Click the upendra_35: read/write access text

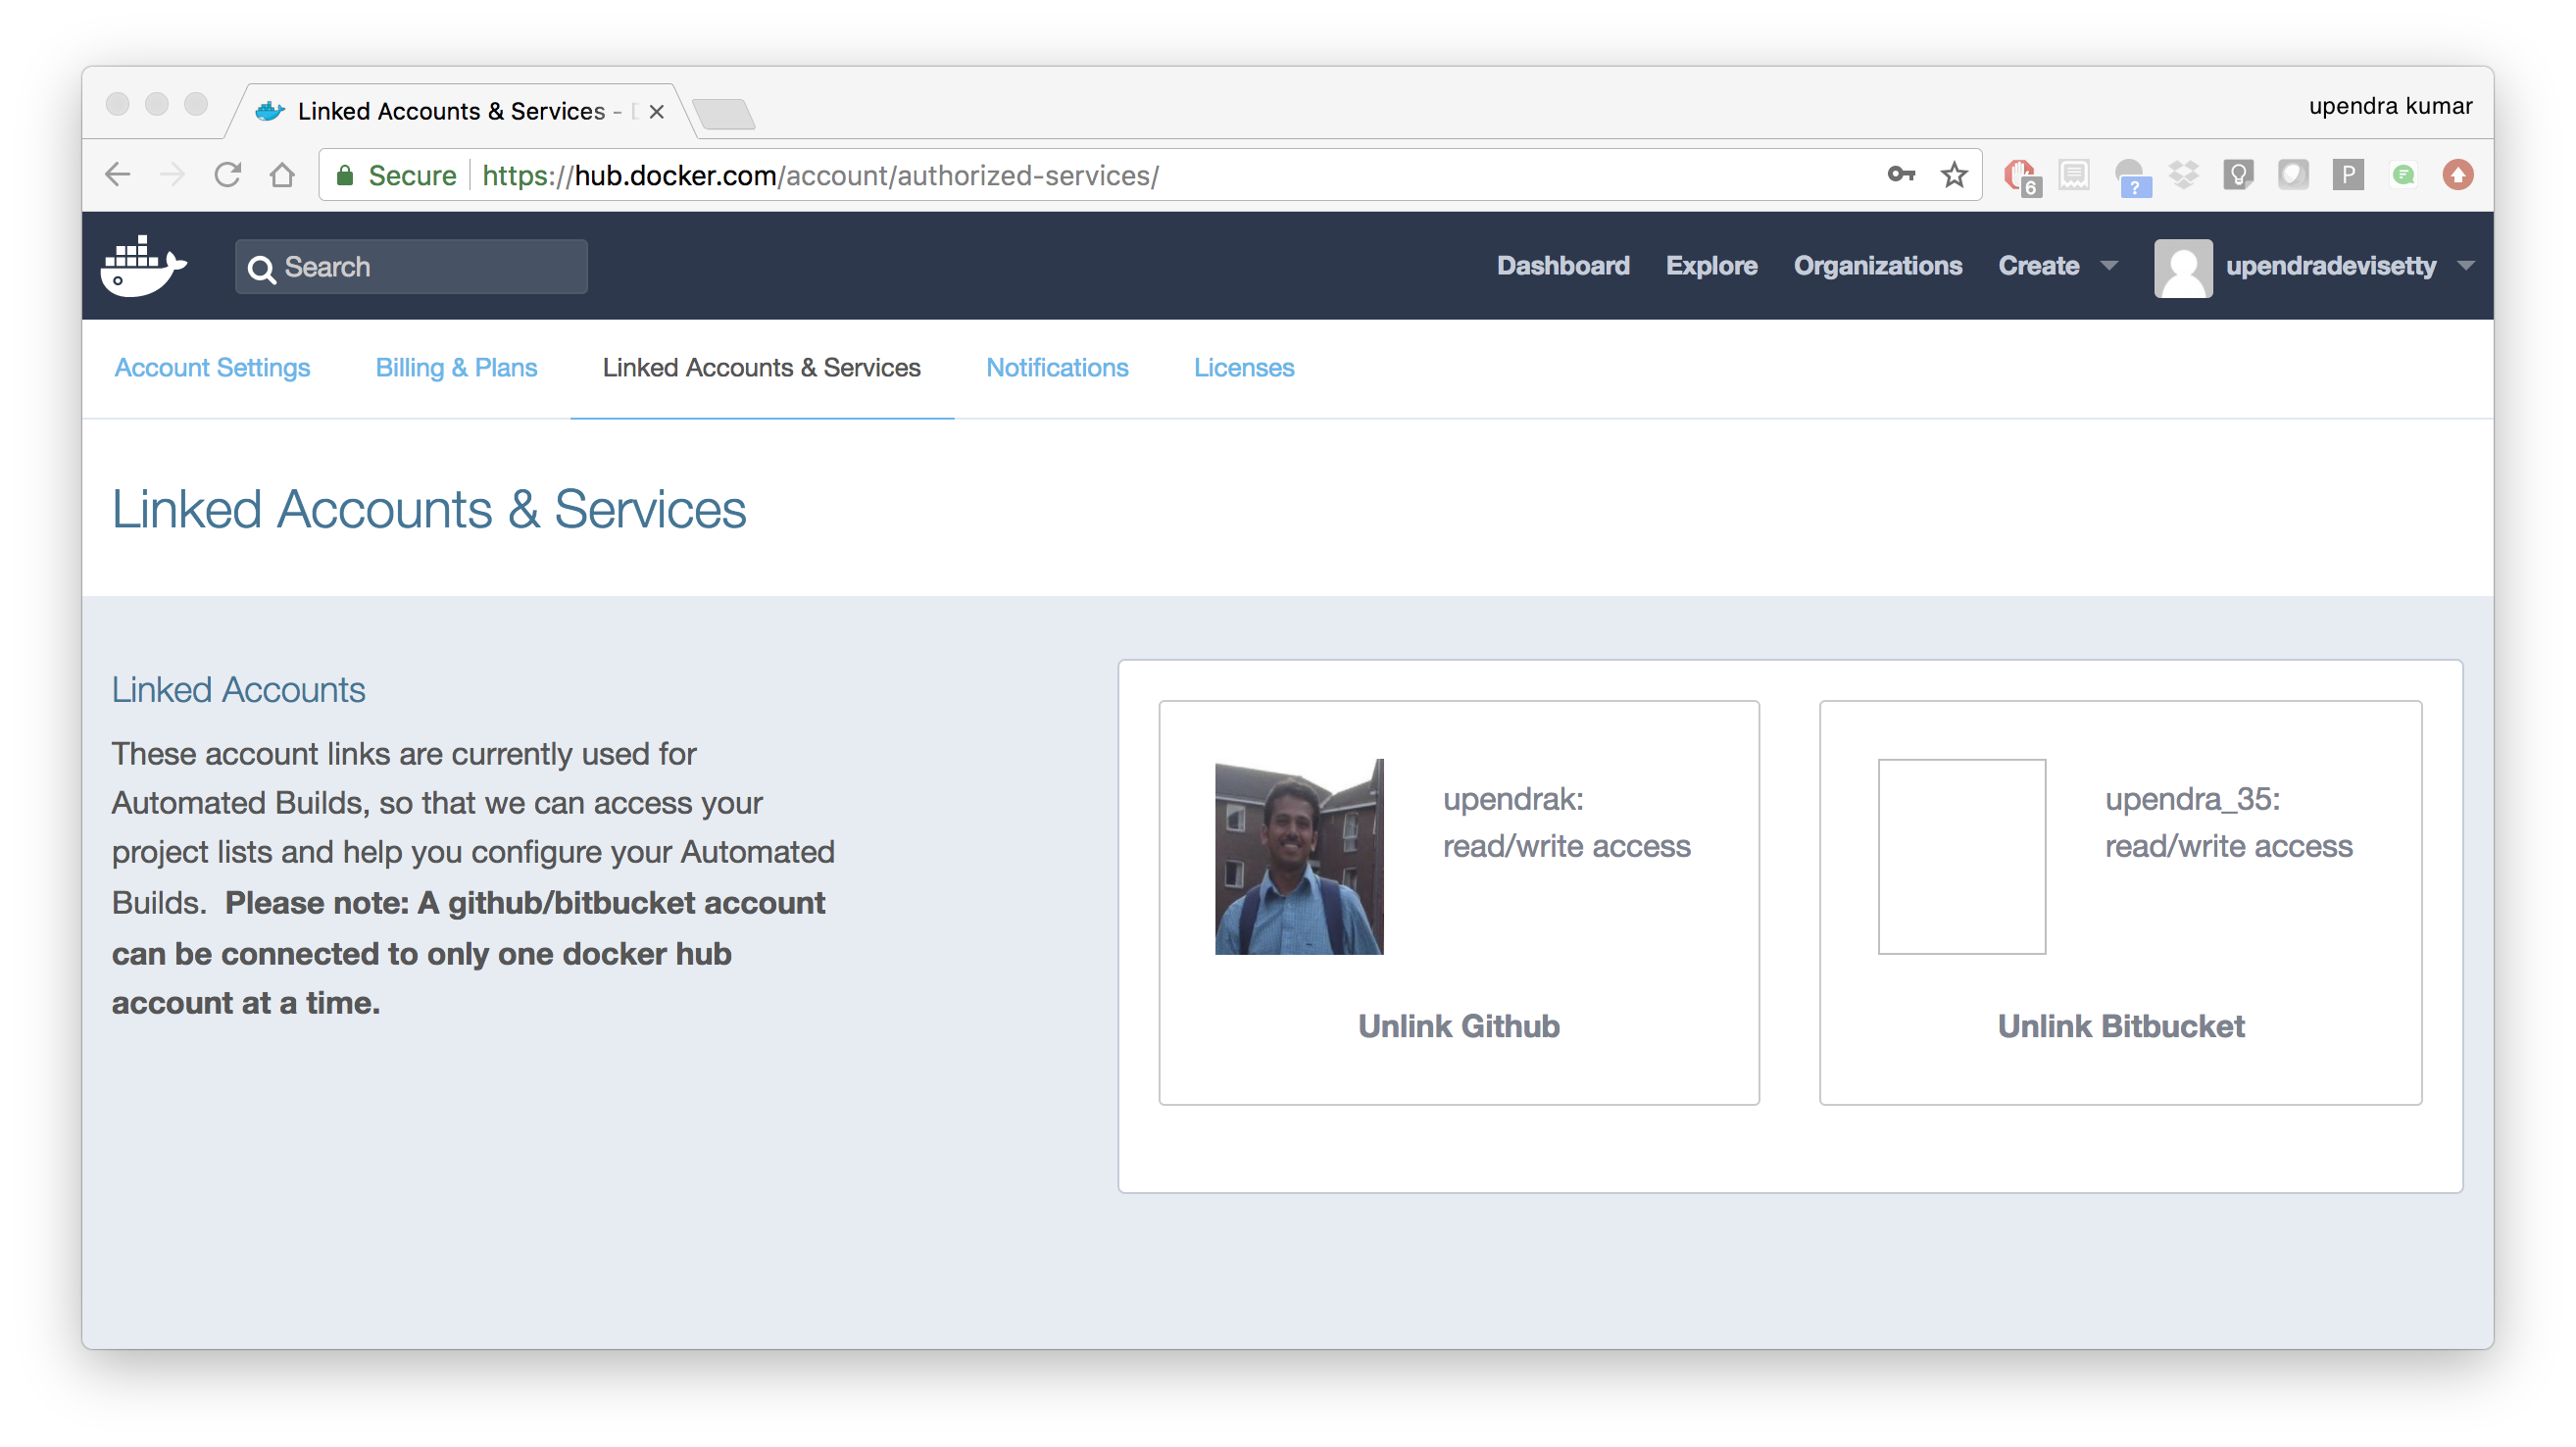click(x=2228, y=823)
